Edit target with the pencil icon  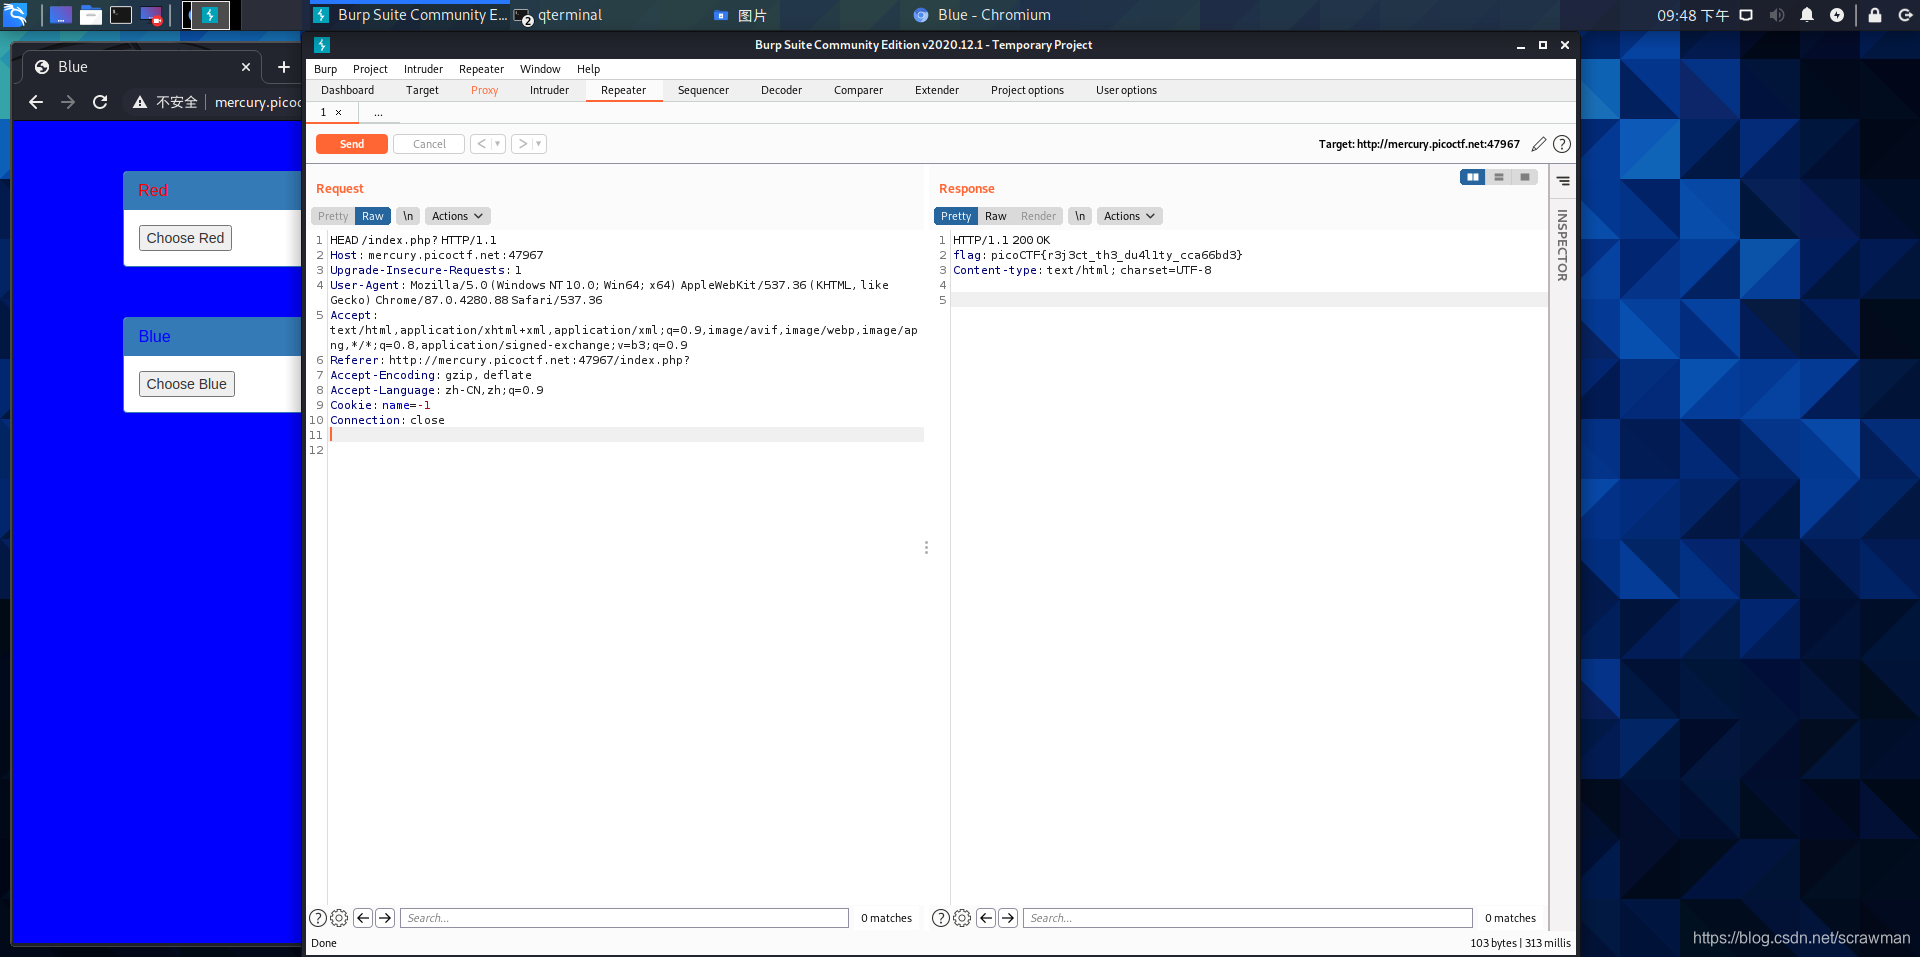(x=1538, y=144)
